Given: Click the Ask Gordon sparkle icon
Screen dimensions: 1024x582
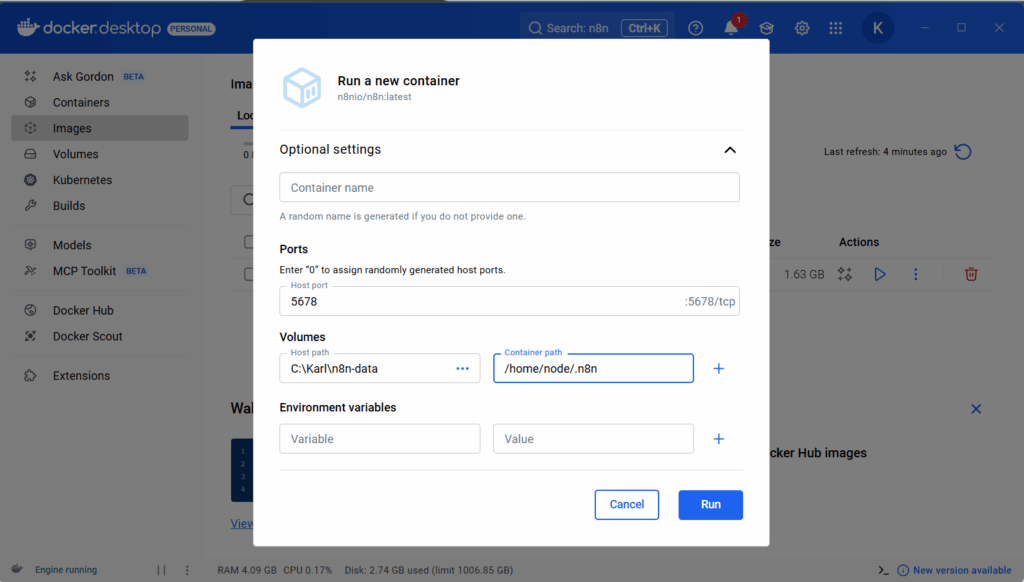Looking at the screenshot, I should pos(30,76).
